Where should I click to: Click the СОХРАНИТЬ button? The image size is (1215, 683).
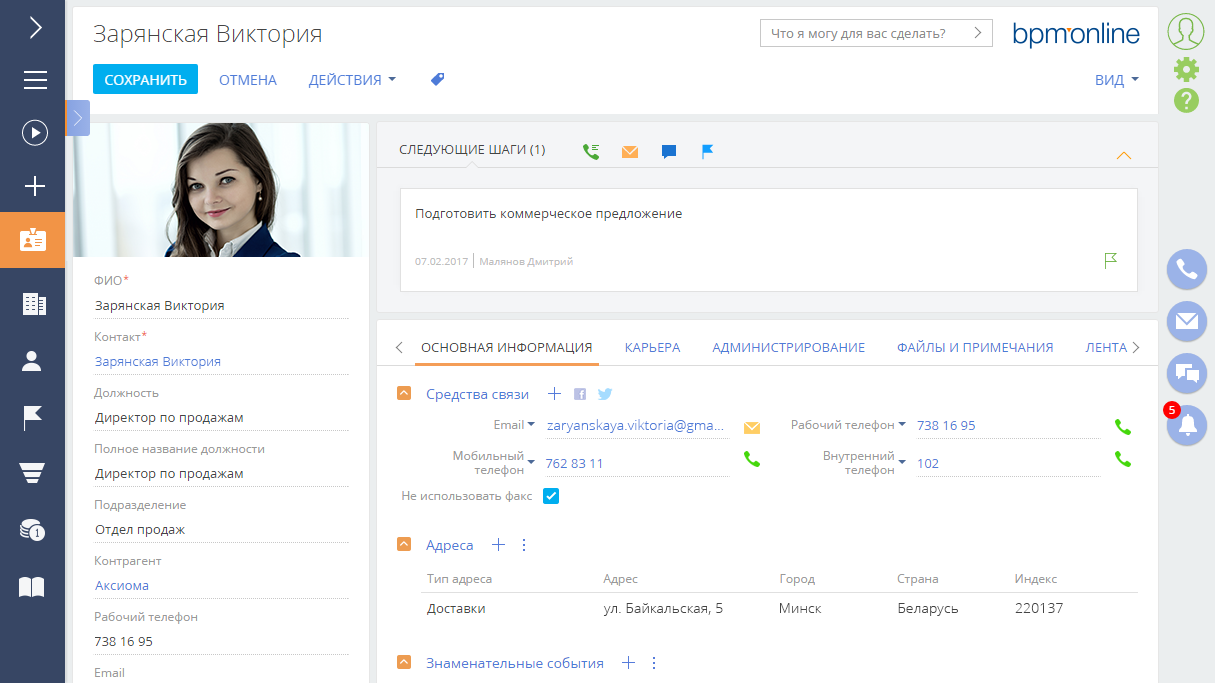coord(145,78)
